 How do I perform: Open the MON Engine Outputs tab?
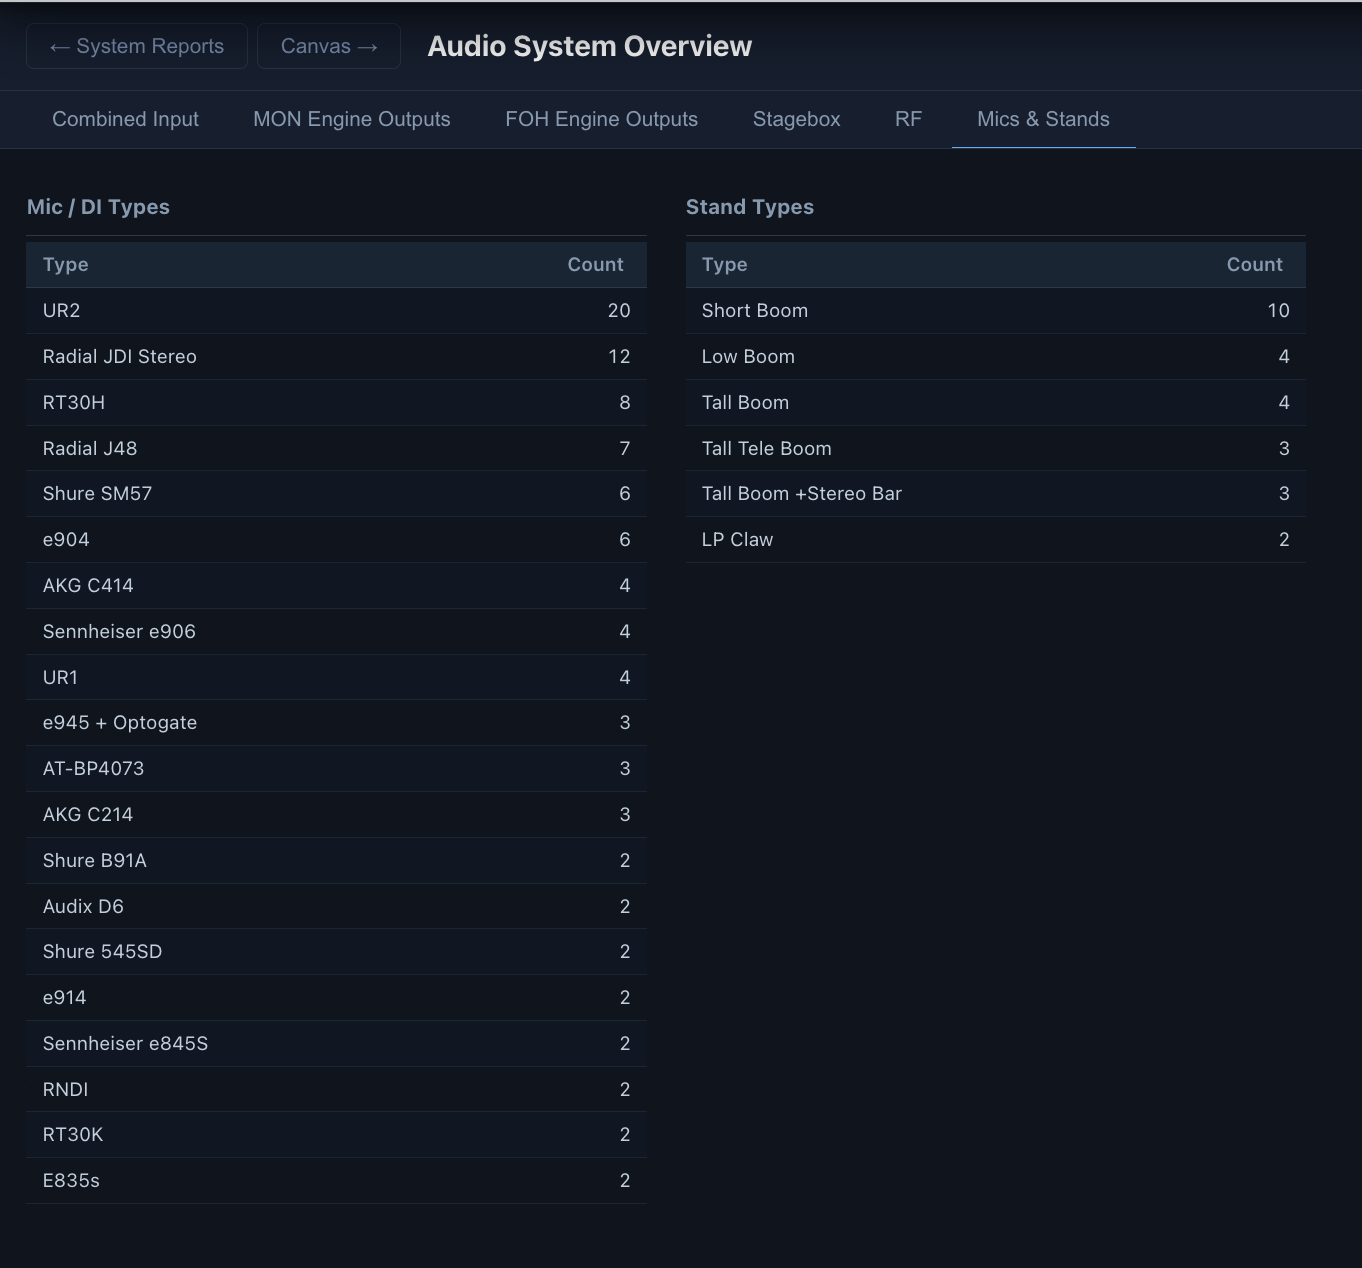(x=352, y=119)
